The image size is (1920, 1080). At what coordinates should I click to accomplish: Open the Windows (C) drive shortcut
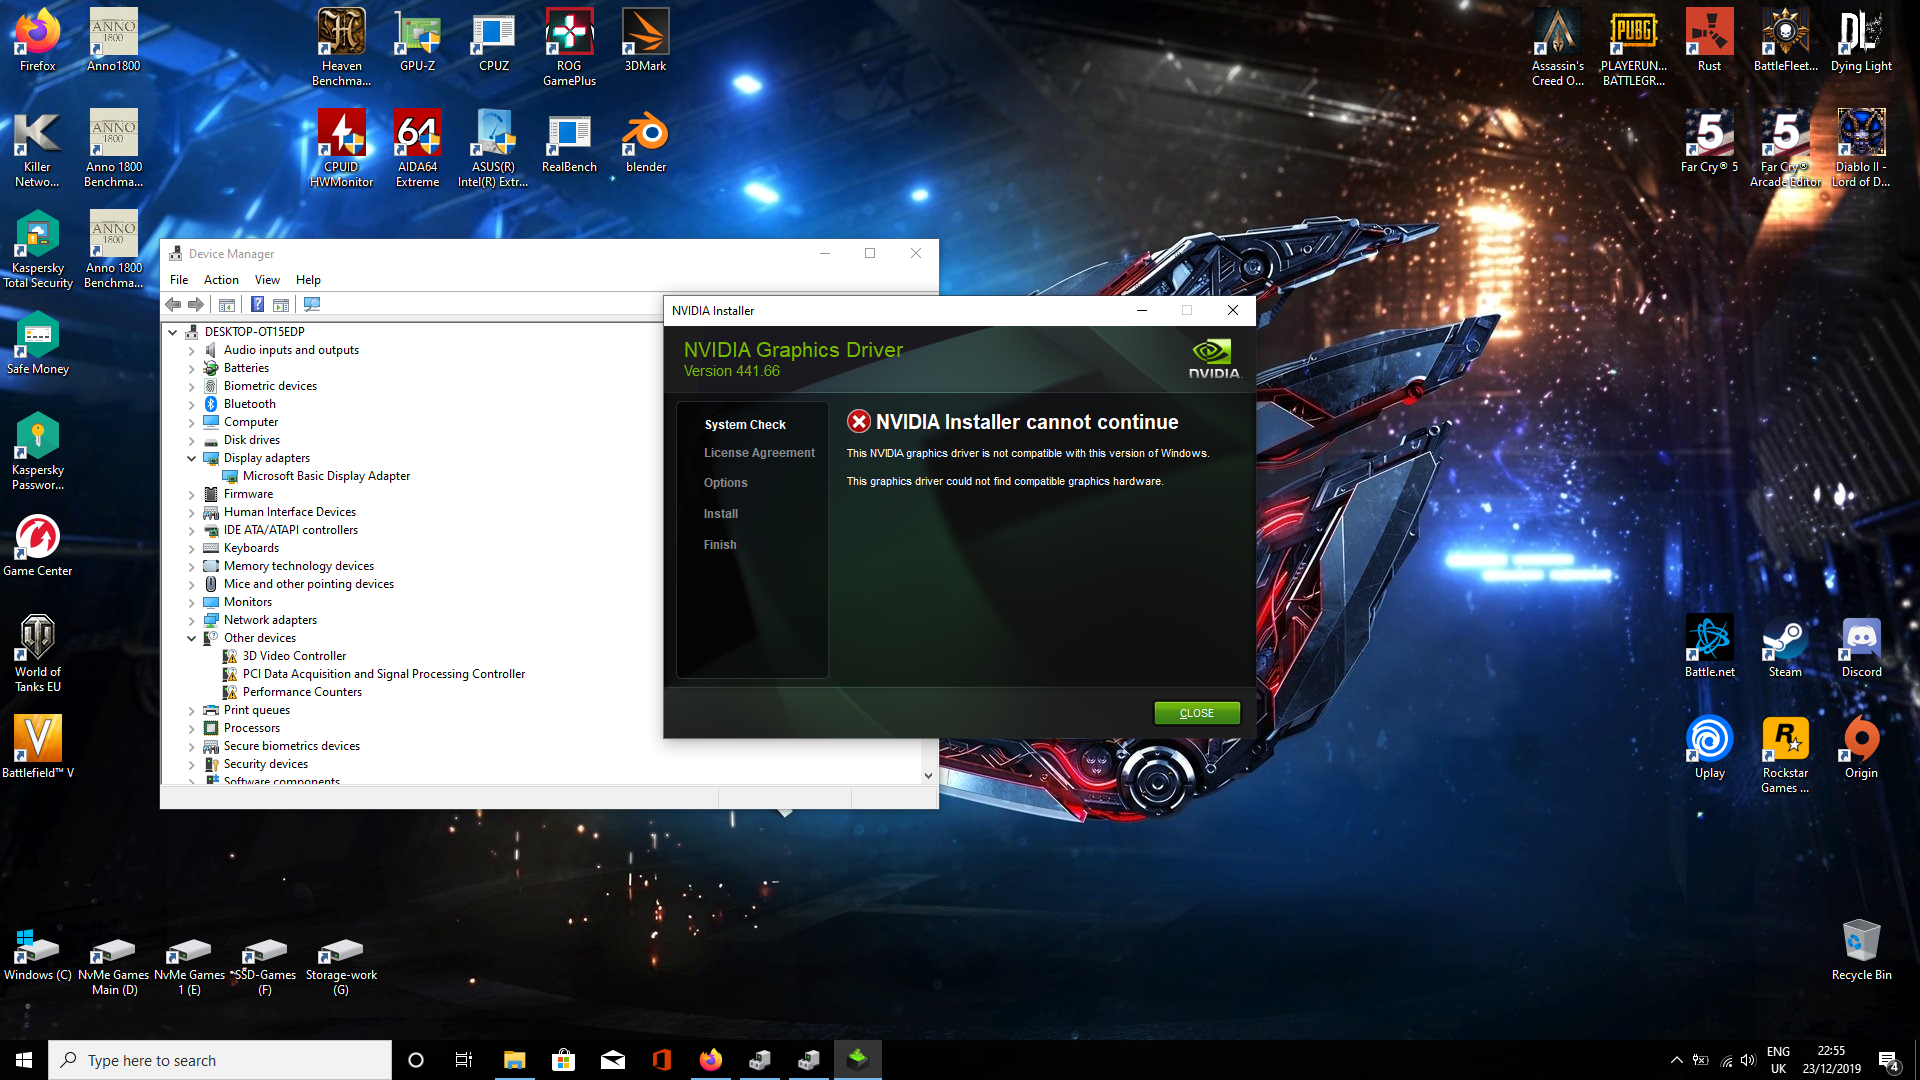point(38,956)
